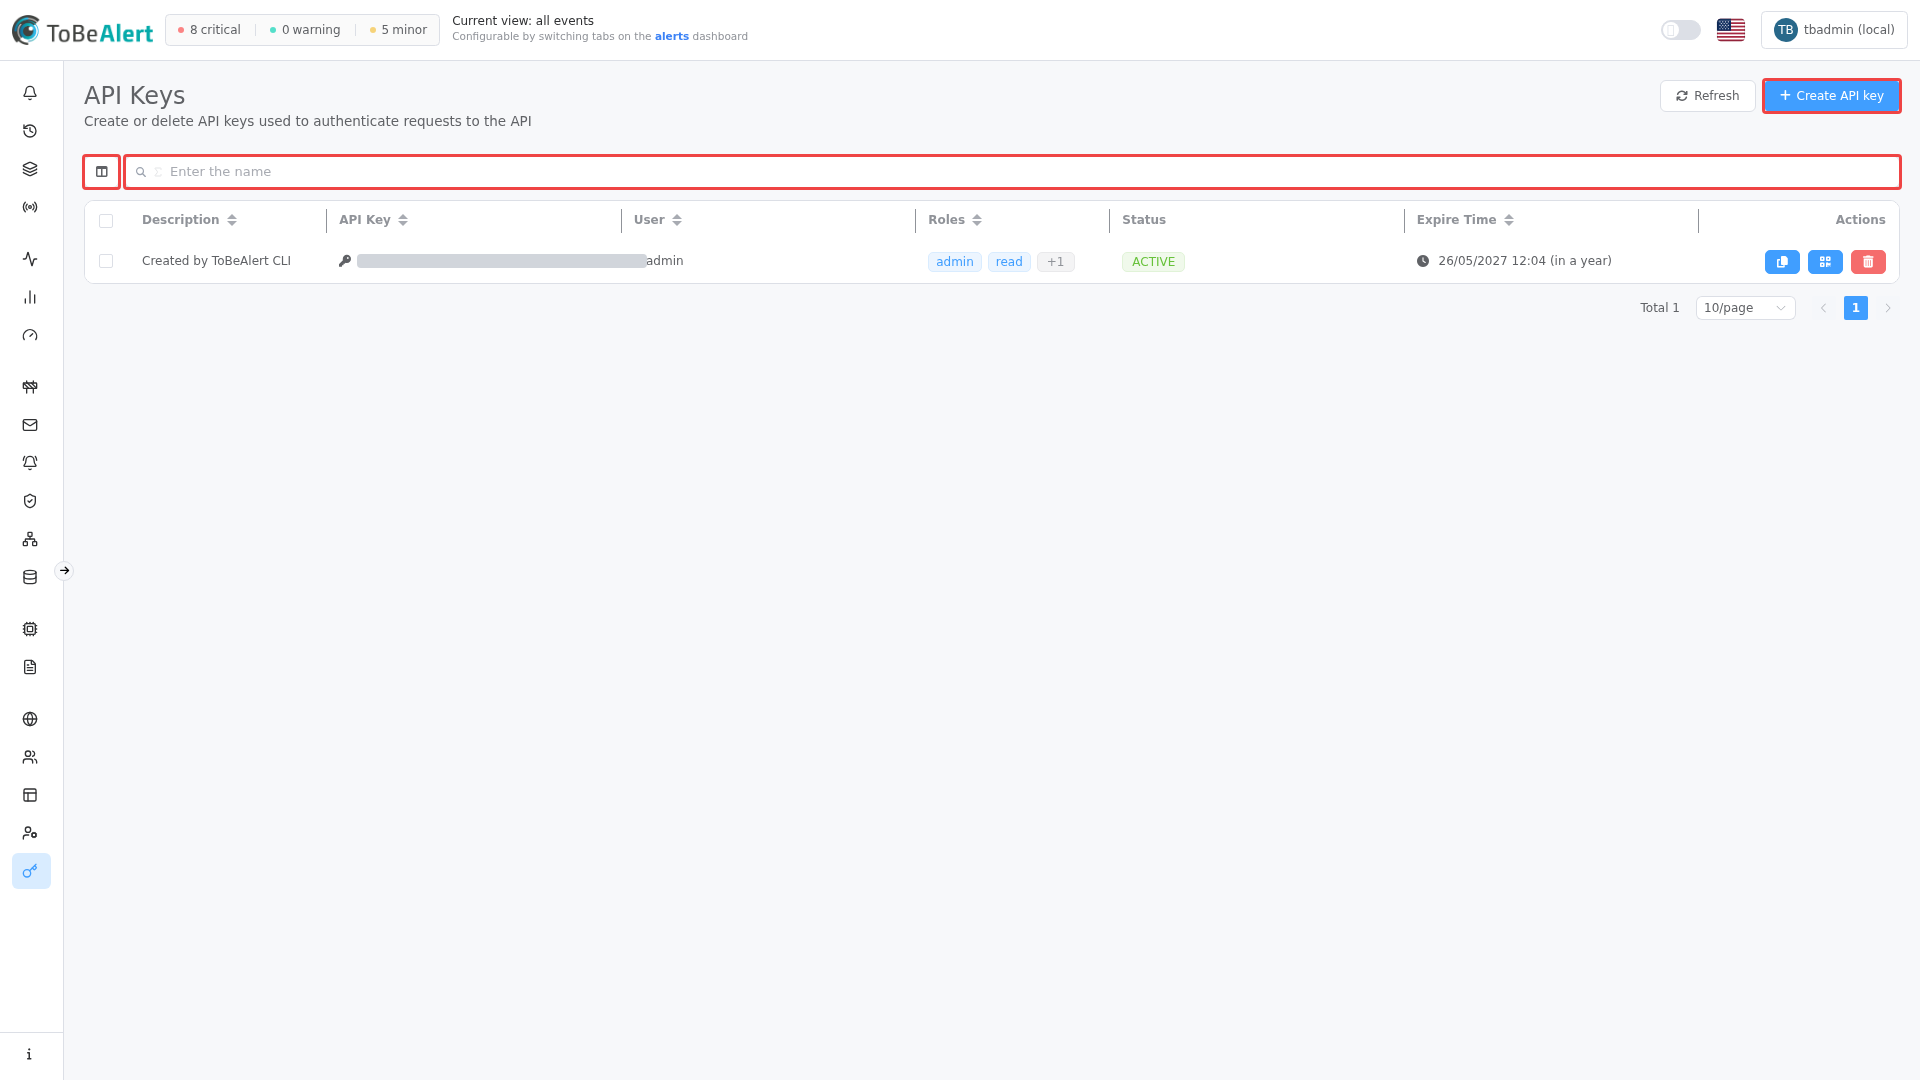The image size is (1920, 1080).
Task: Expand the sidebar with arrow handle
Action: pos(64,571)
